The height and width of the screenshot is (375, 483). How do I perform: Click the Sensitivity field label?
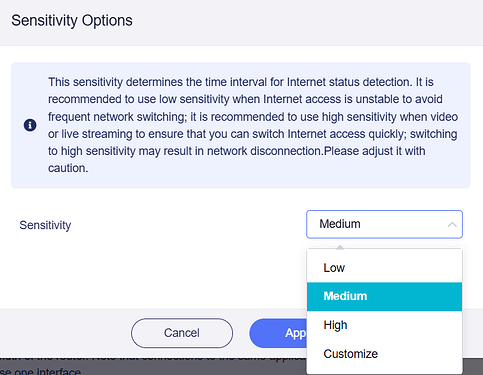click(45, 225)
